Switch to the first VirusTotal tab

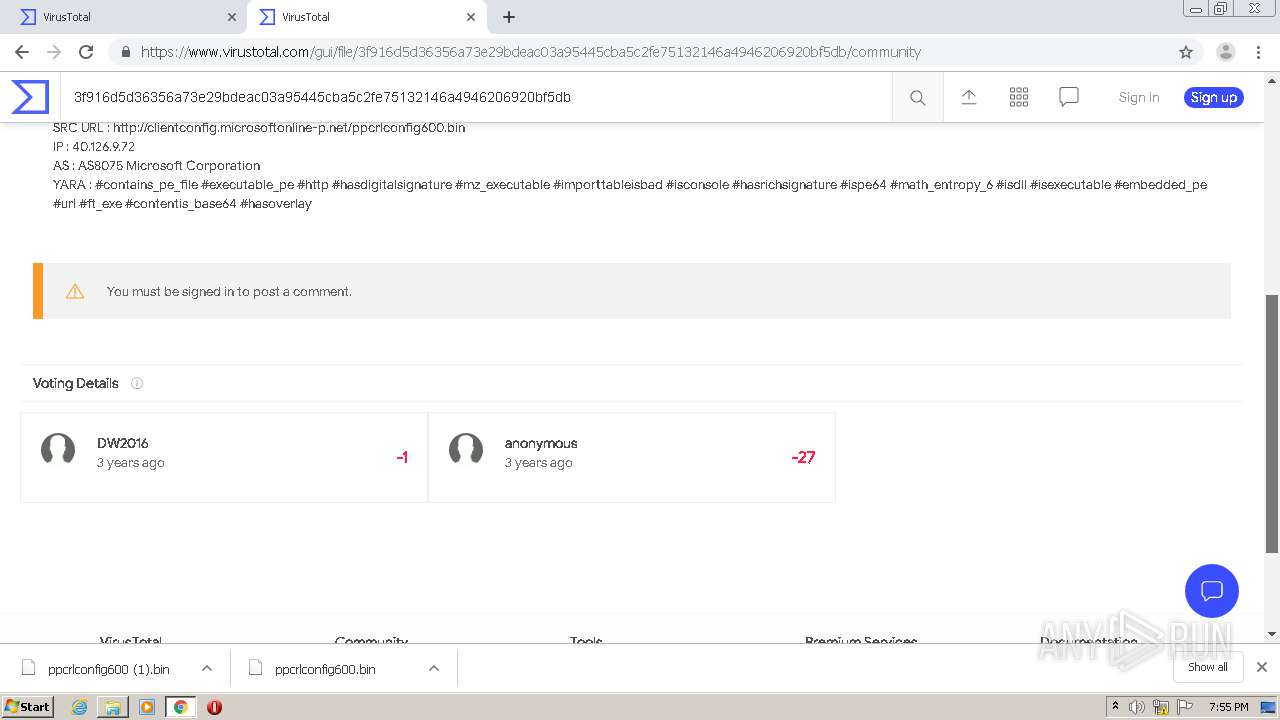pyautogui.click(x=125, y=17)
